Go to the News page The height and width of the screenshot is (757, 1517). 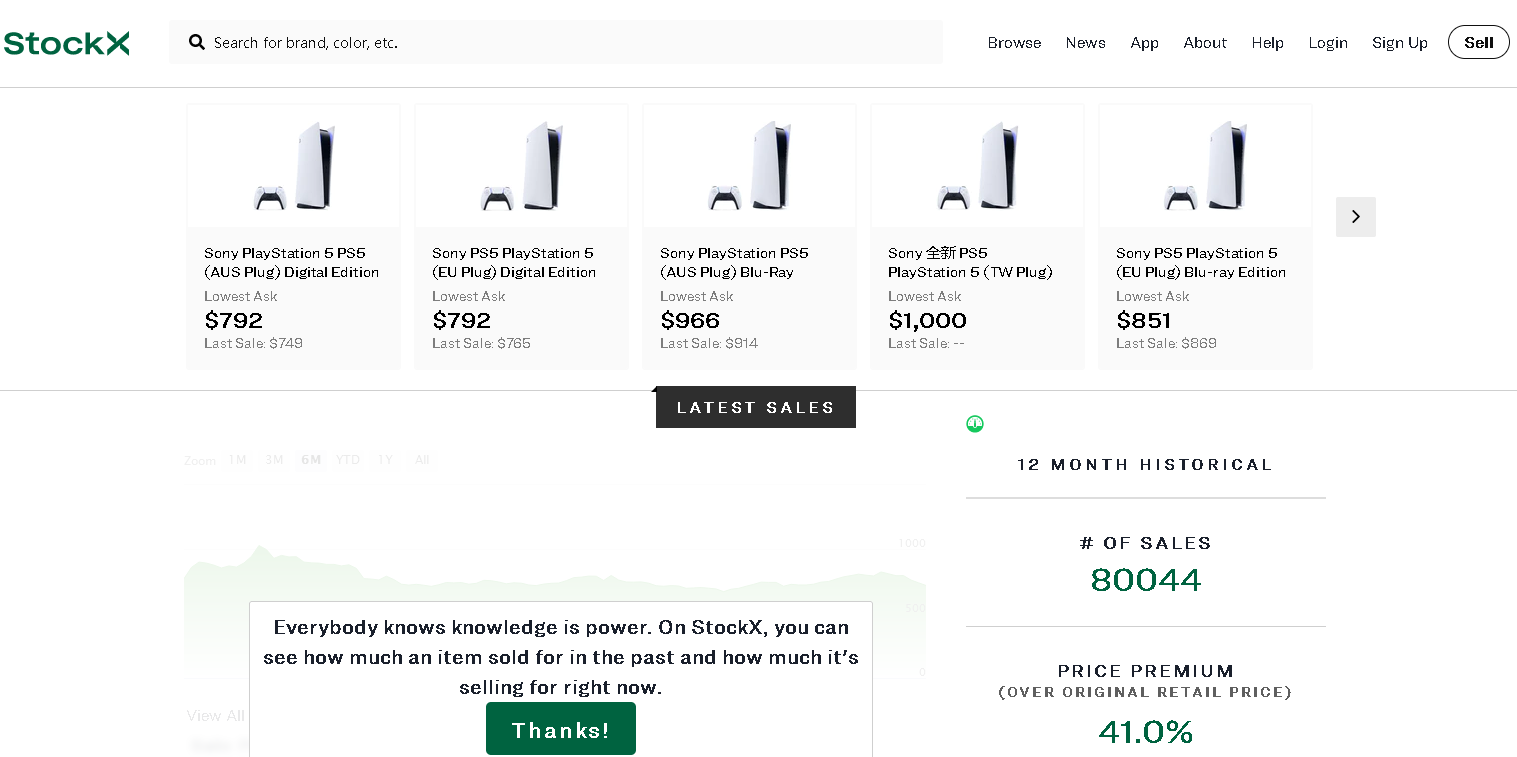coord(1085,43)
